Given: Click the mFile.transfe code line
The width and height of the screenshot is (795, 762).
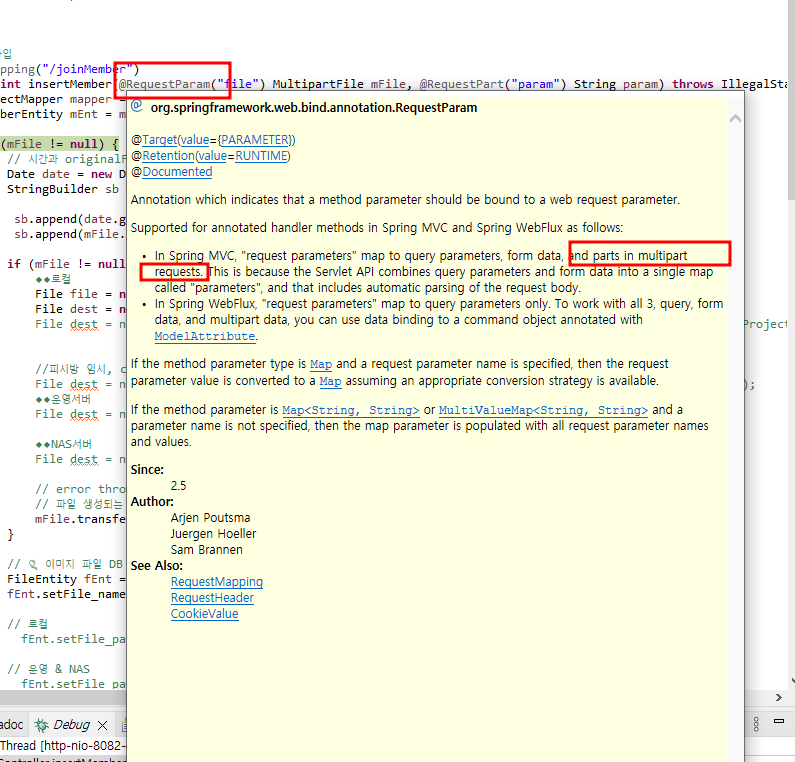Looking at the screenshot, I should (80, 519).
